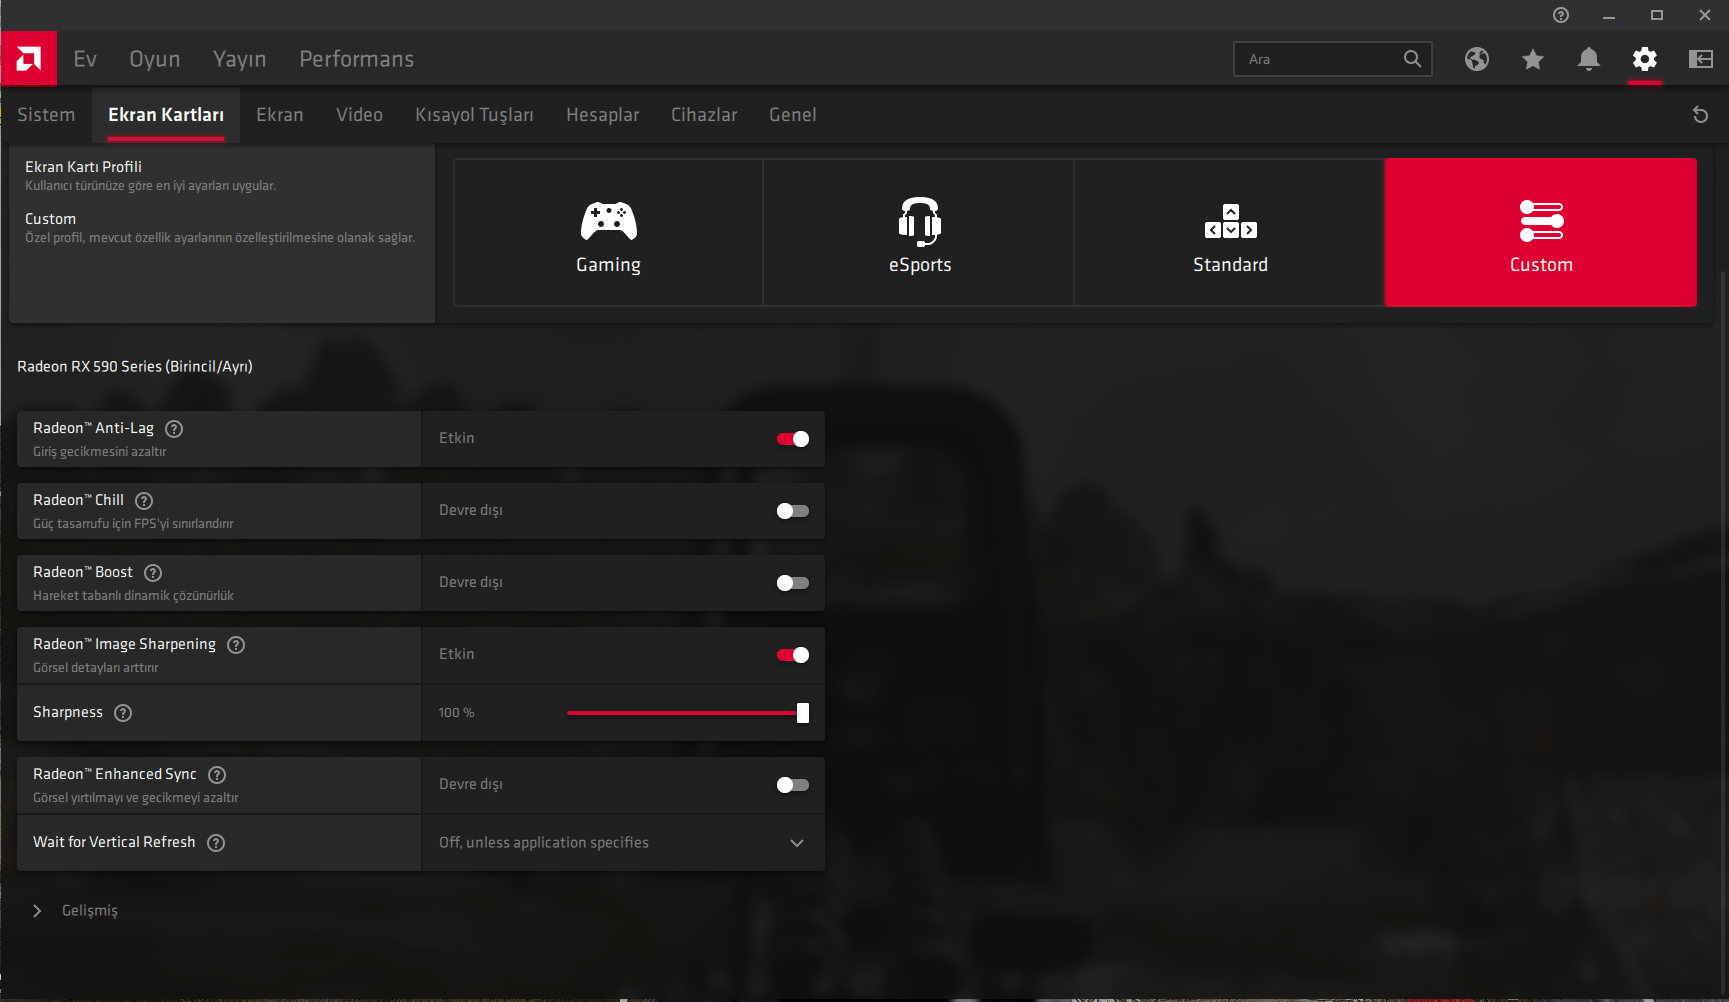Viewport: 1729px width, 1002px height.
Task: Switch to the Cihazlar settings tab
Action: (x=704, y=115)
